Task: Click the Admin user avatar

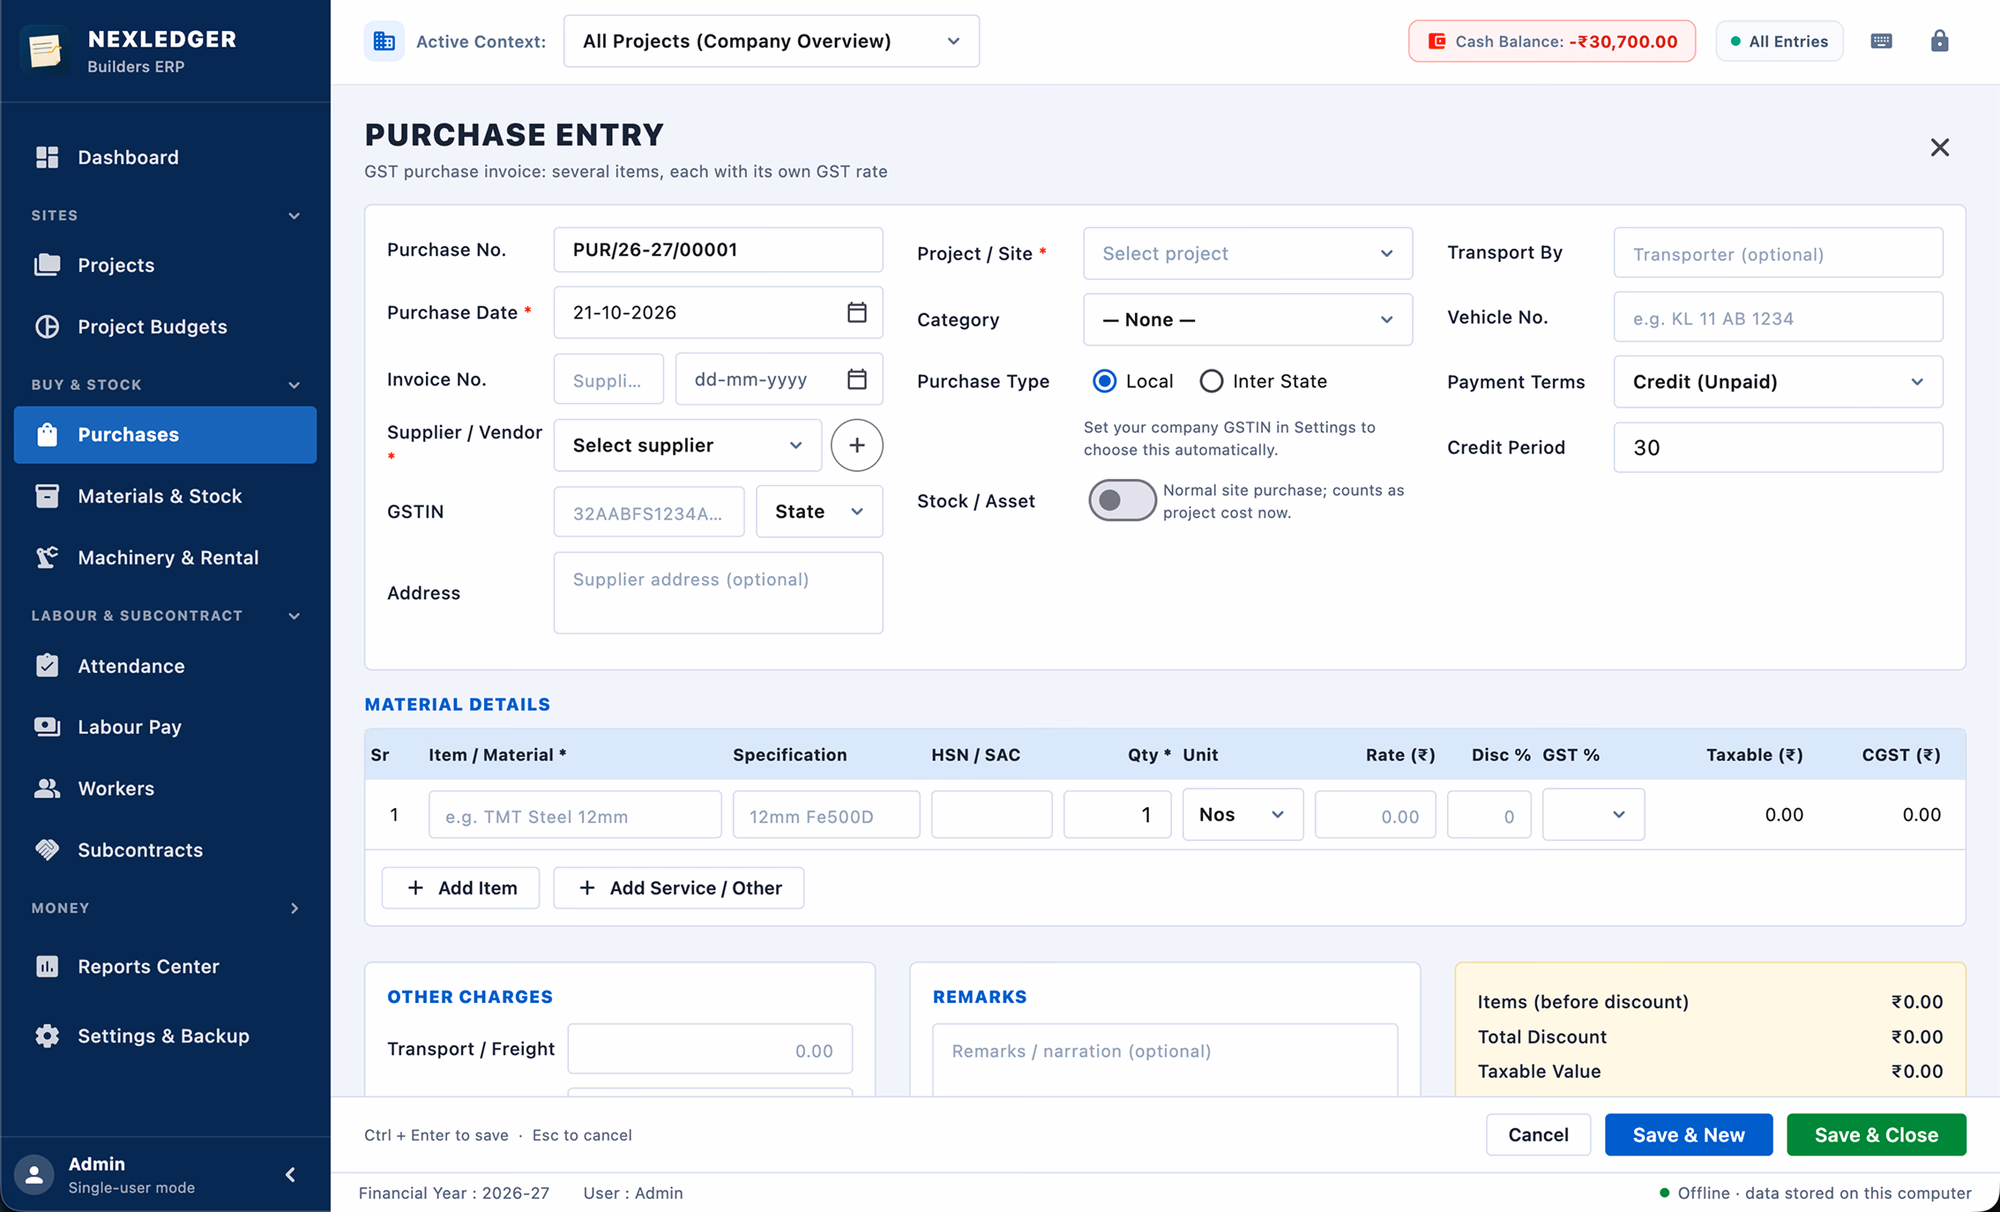Action: [x=34, y=1175]
